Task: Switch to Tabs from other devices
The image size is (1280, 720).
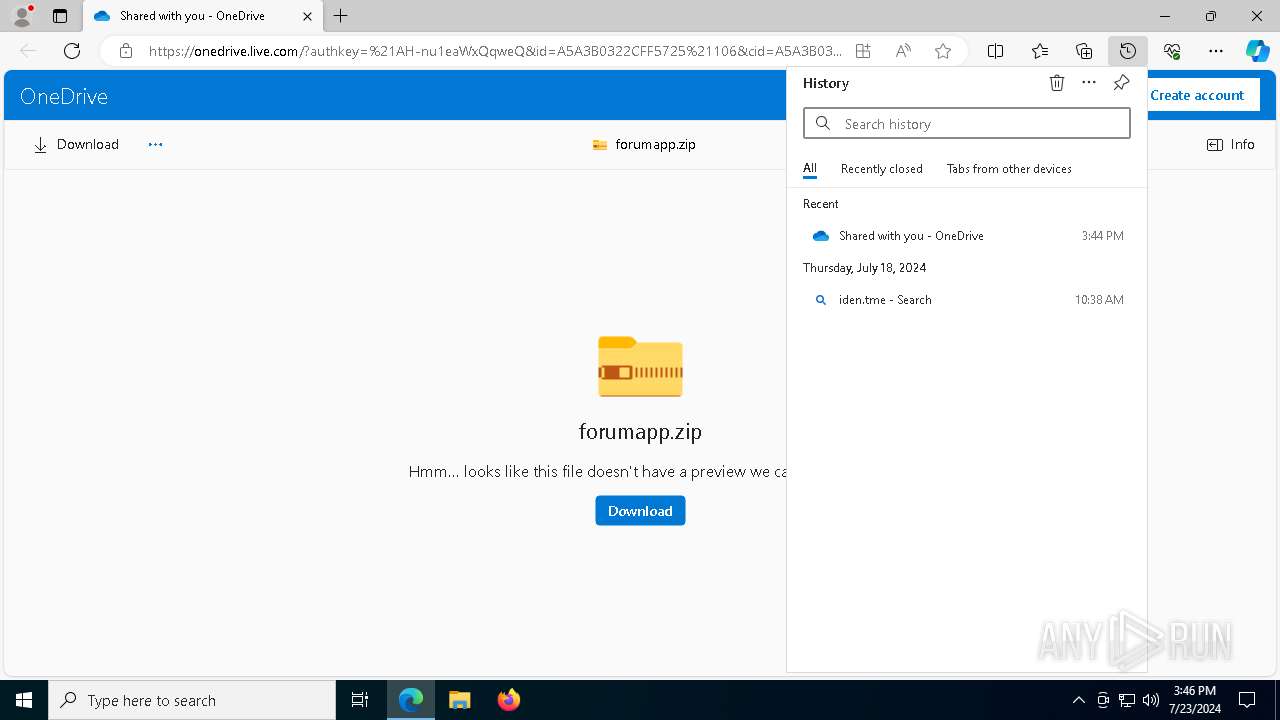Action: click(x=1009, y=169)
